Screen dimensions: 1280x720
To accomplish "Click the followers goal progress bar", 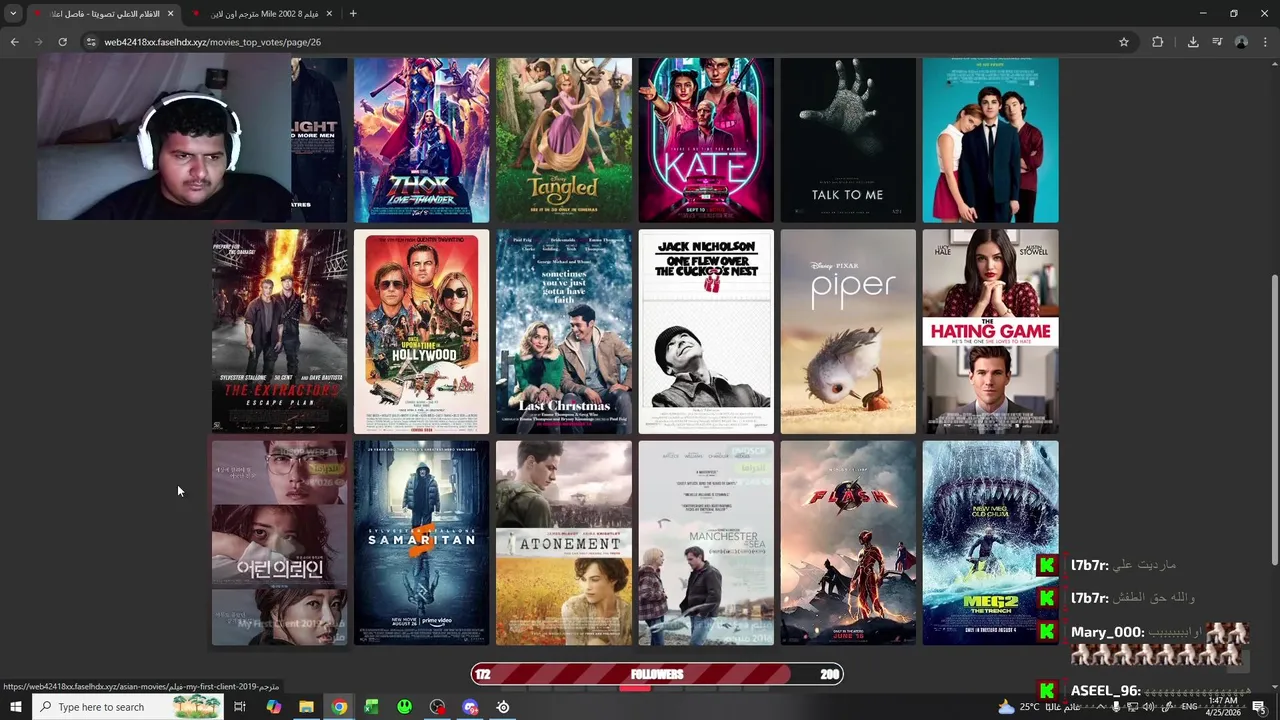I will 657,674.
